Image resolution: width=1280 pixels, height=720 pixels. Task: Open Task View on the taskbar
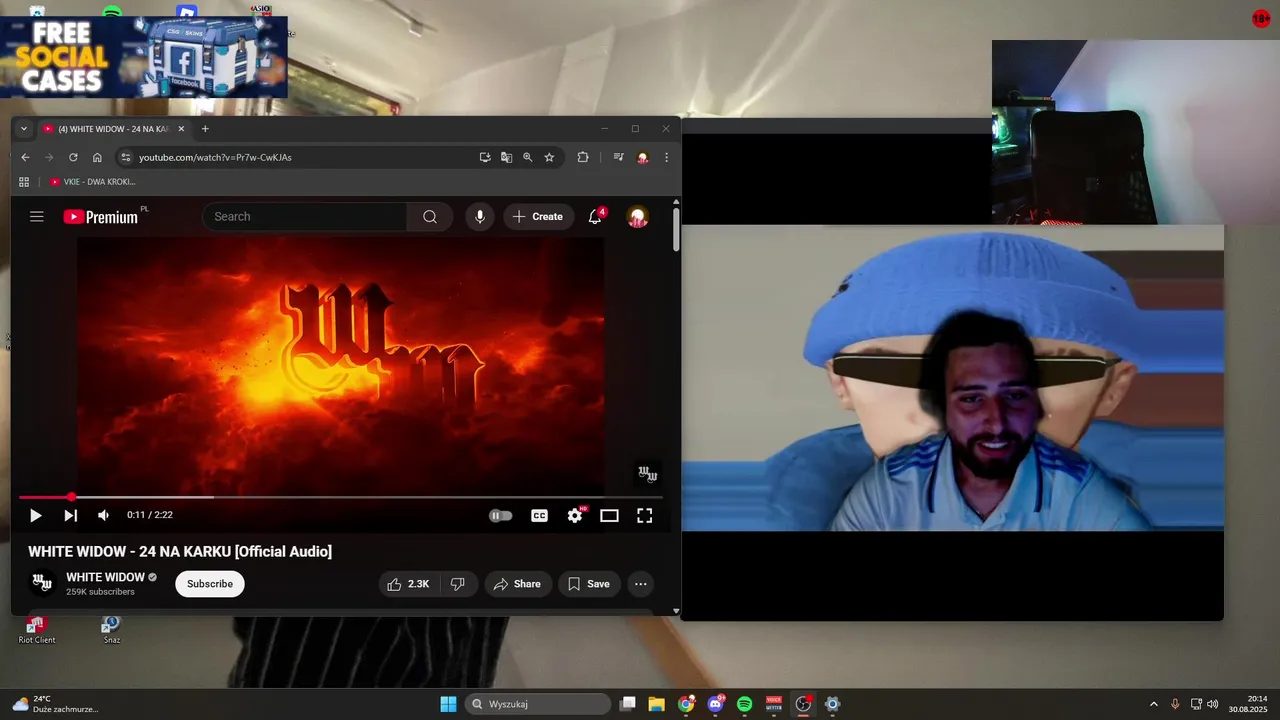click(x=628, y=704)
